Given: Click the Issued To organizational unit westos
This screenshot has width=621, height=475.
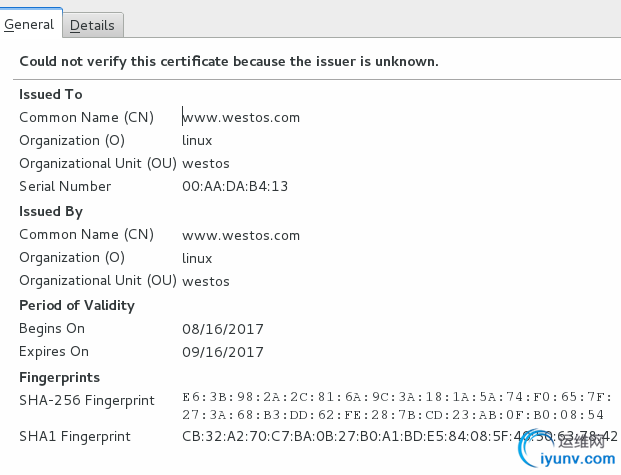Looking at the screenshot, I should pyautogui.click(x=206, y=164).
